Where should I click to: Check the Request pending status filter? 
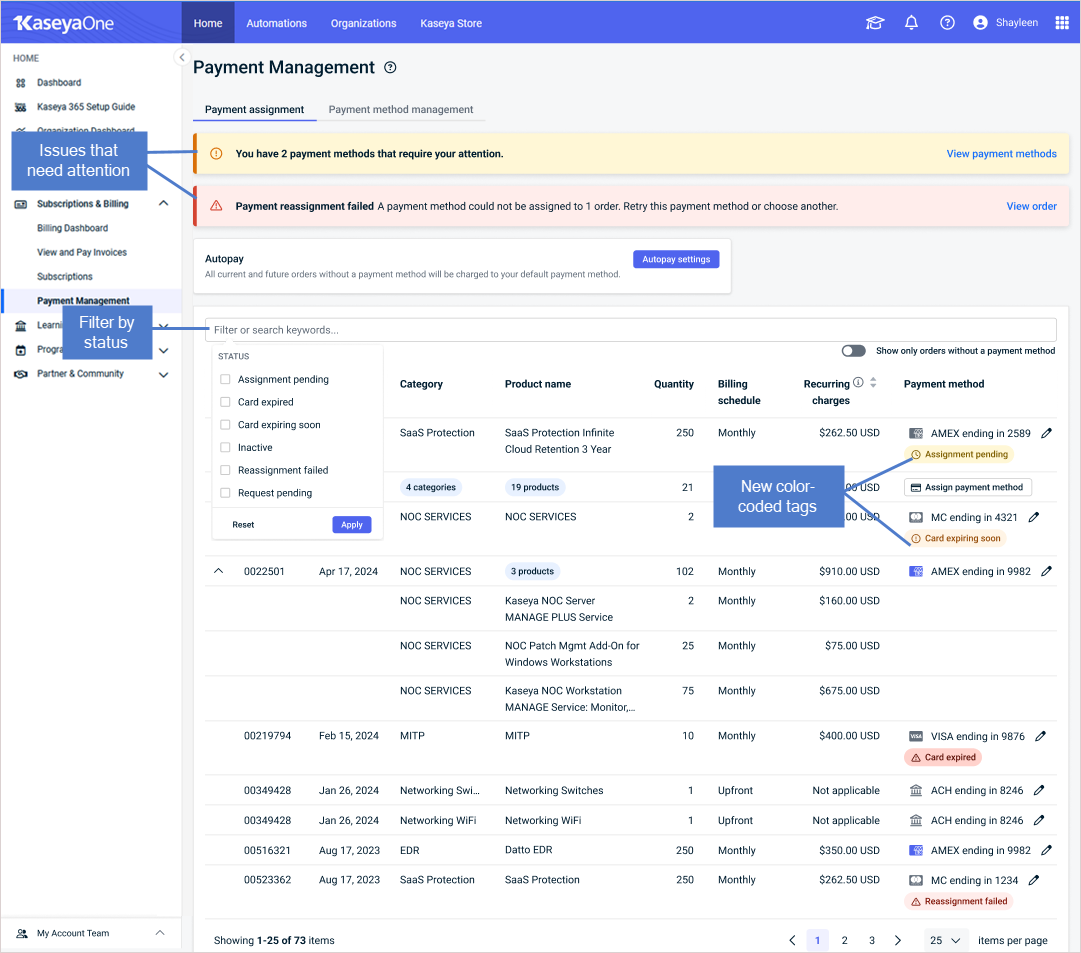pos(225,493)
